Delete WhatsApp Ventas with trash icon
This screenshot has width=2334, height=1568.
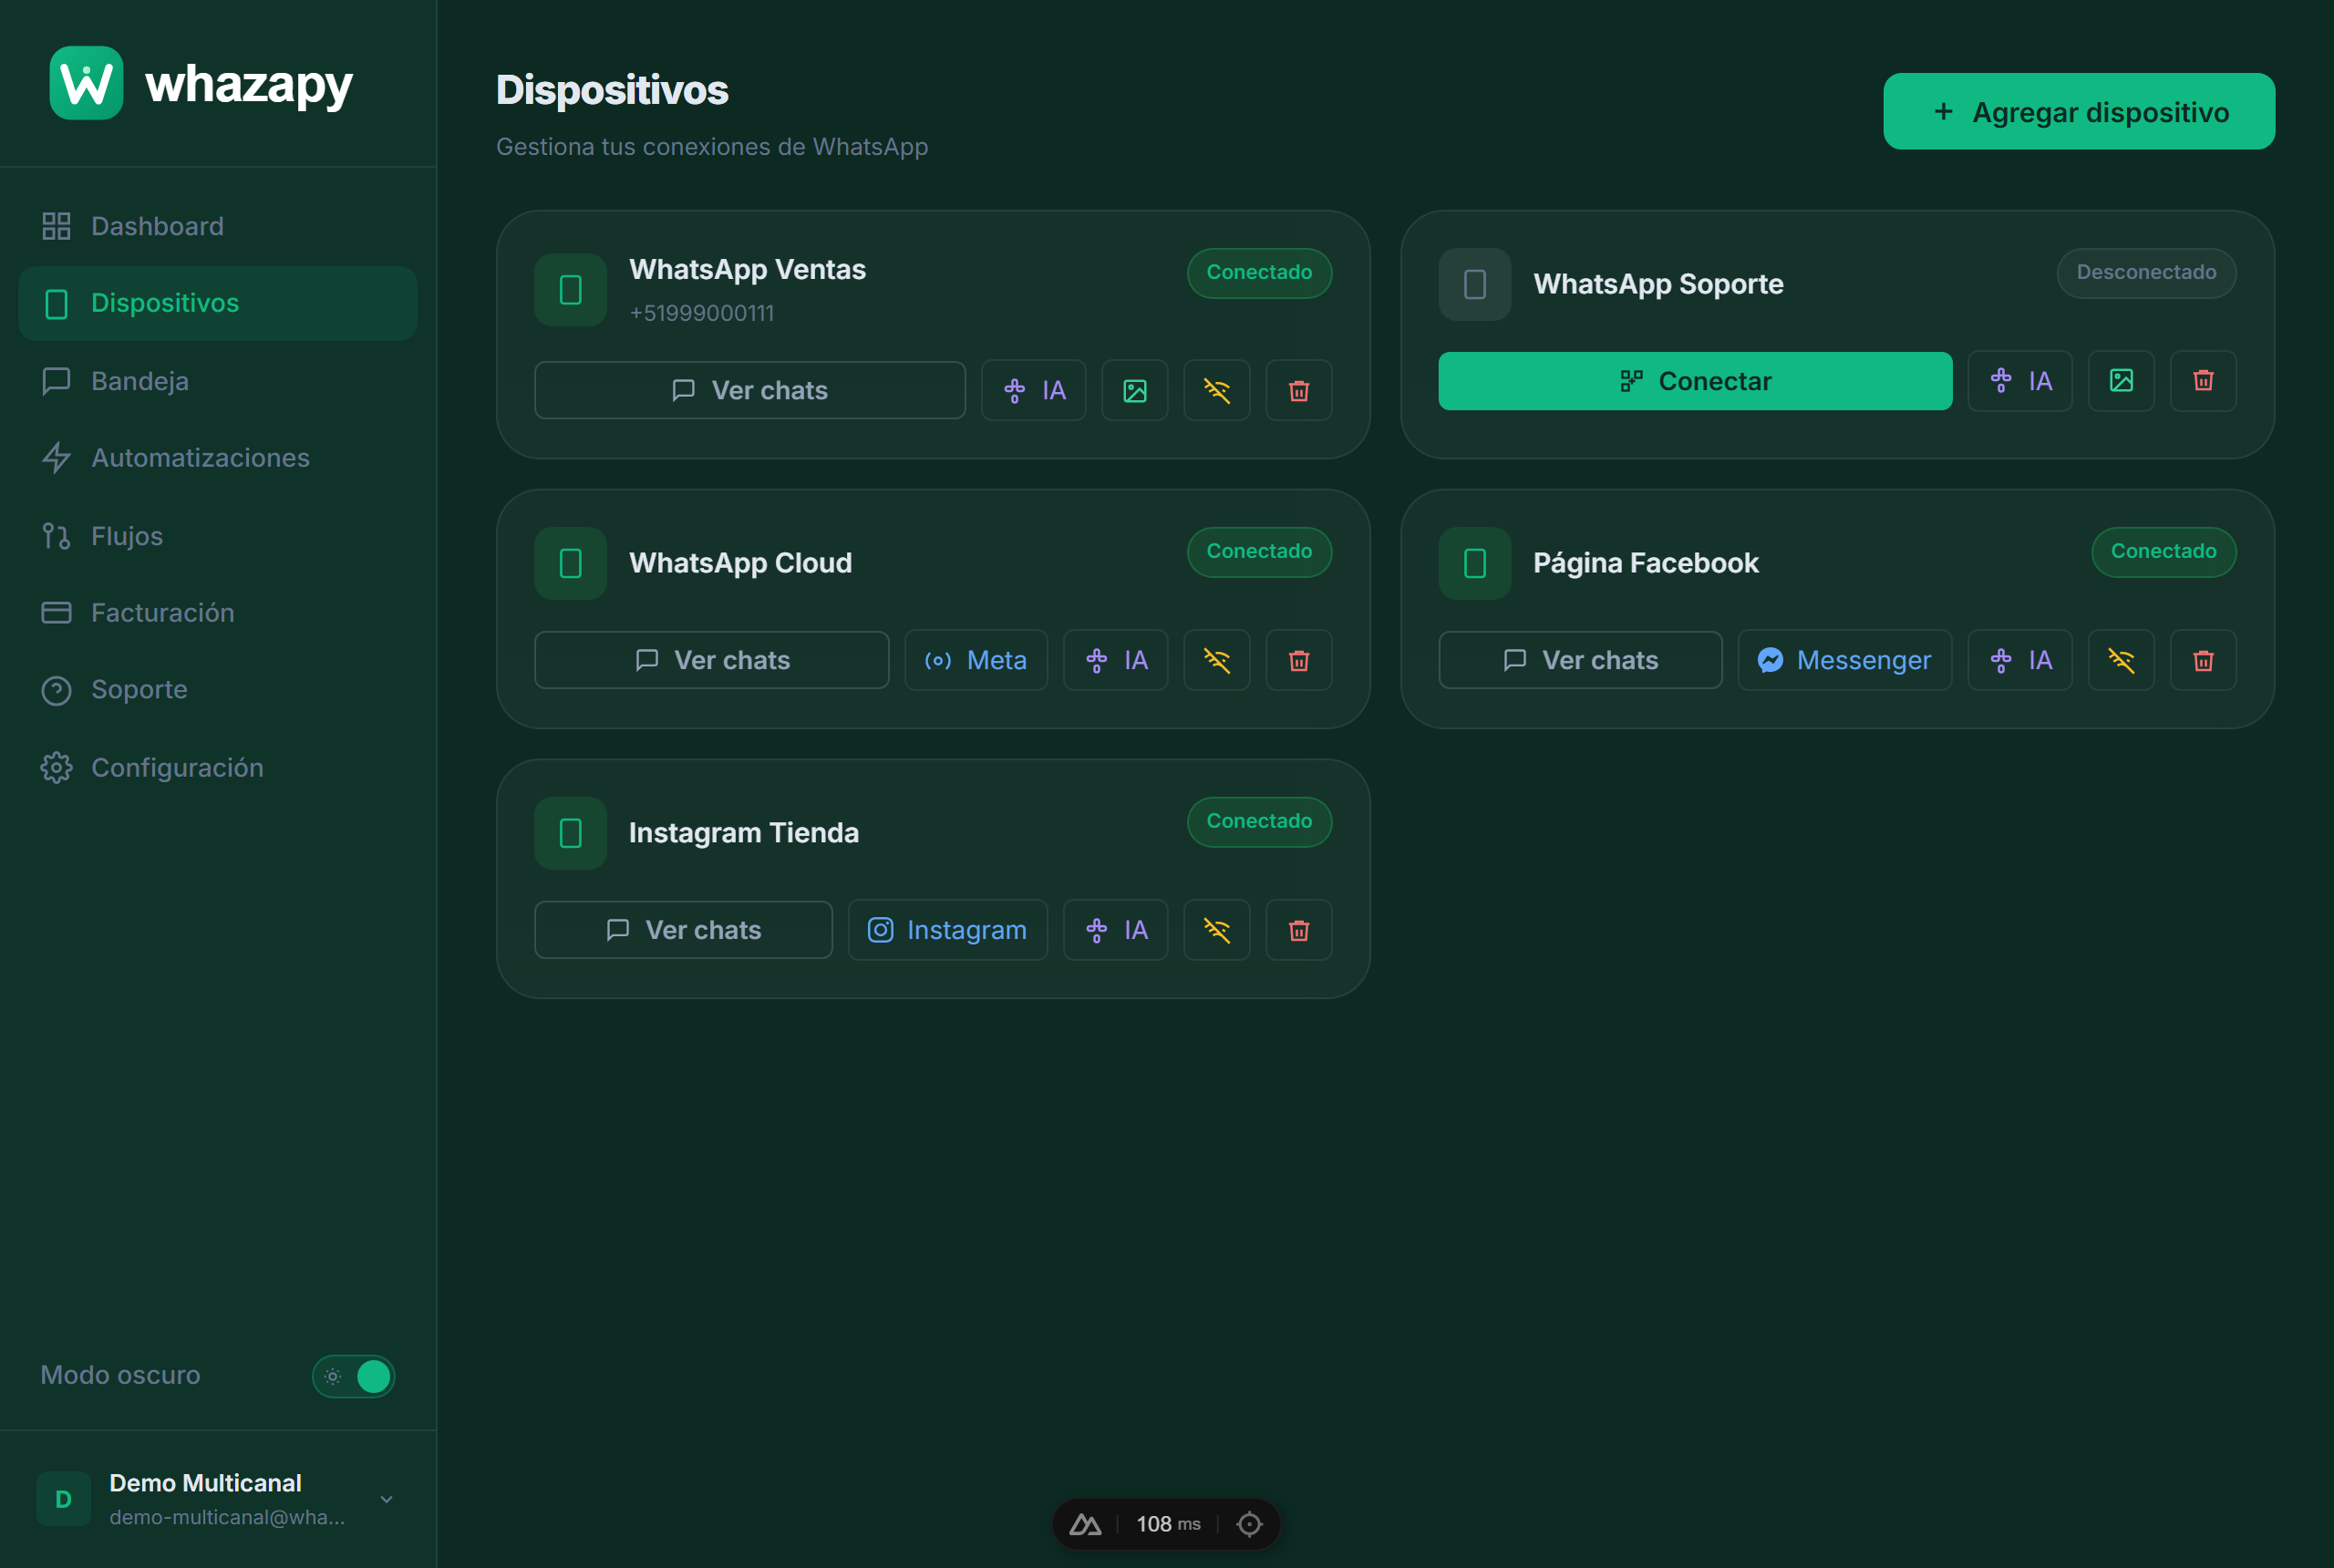point(1298,390)
